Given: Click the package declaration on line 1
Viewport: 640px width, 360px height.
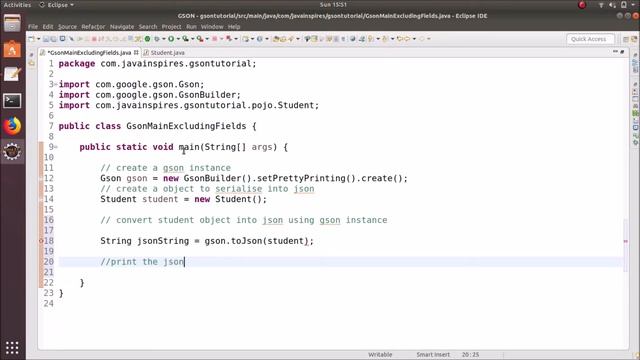Looking at the screenshot, I should 158,64.
